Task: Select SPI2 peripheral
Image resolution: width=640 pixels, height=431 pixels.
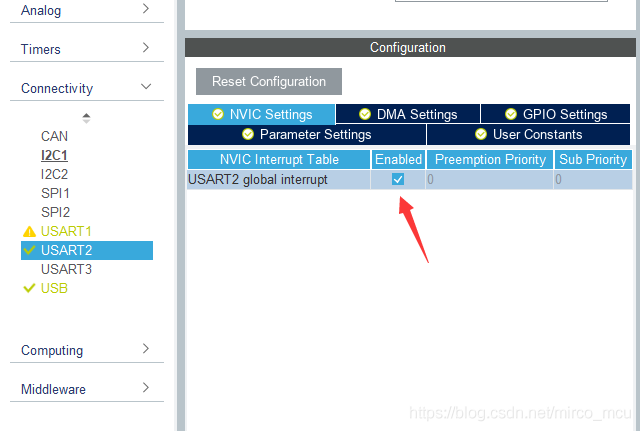Action: pos(55,212)
